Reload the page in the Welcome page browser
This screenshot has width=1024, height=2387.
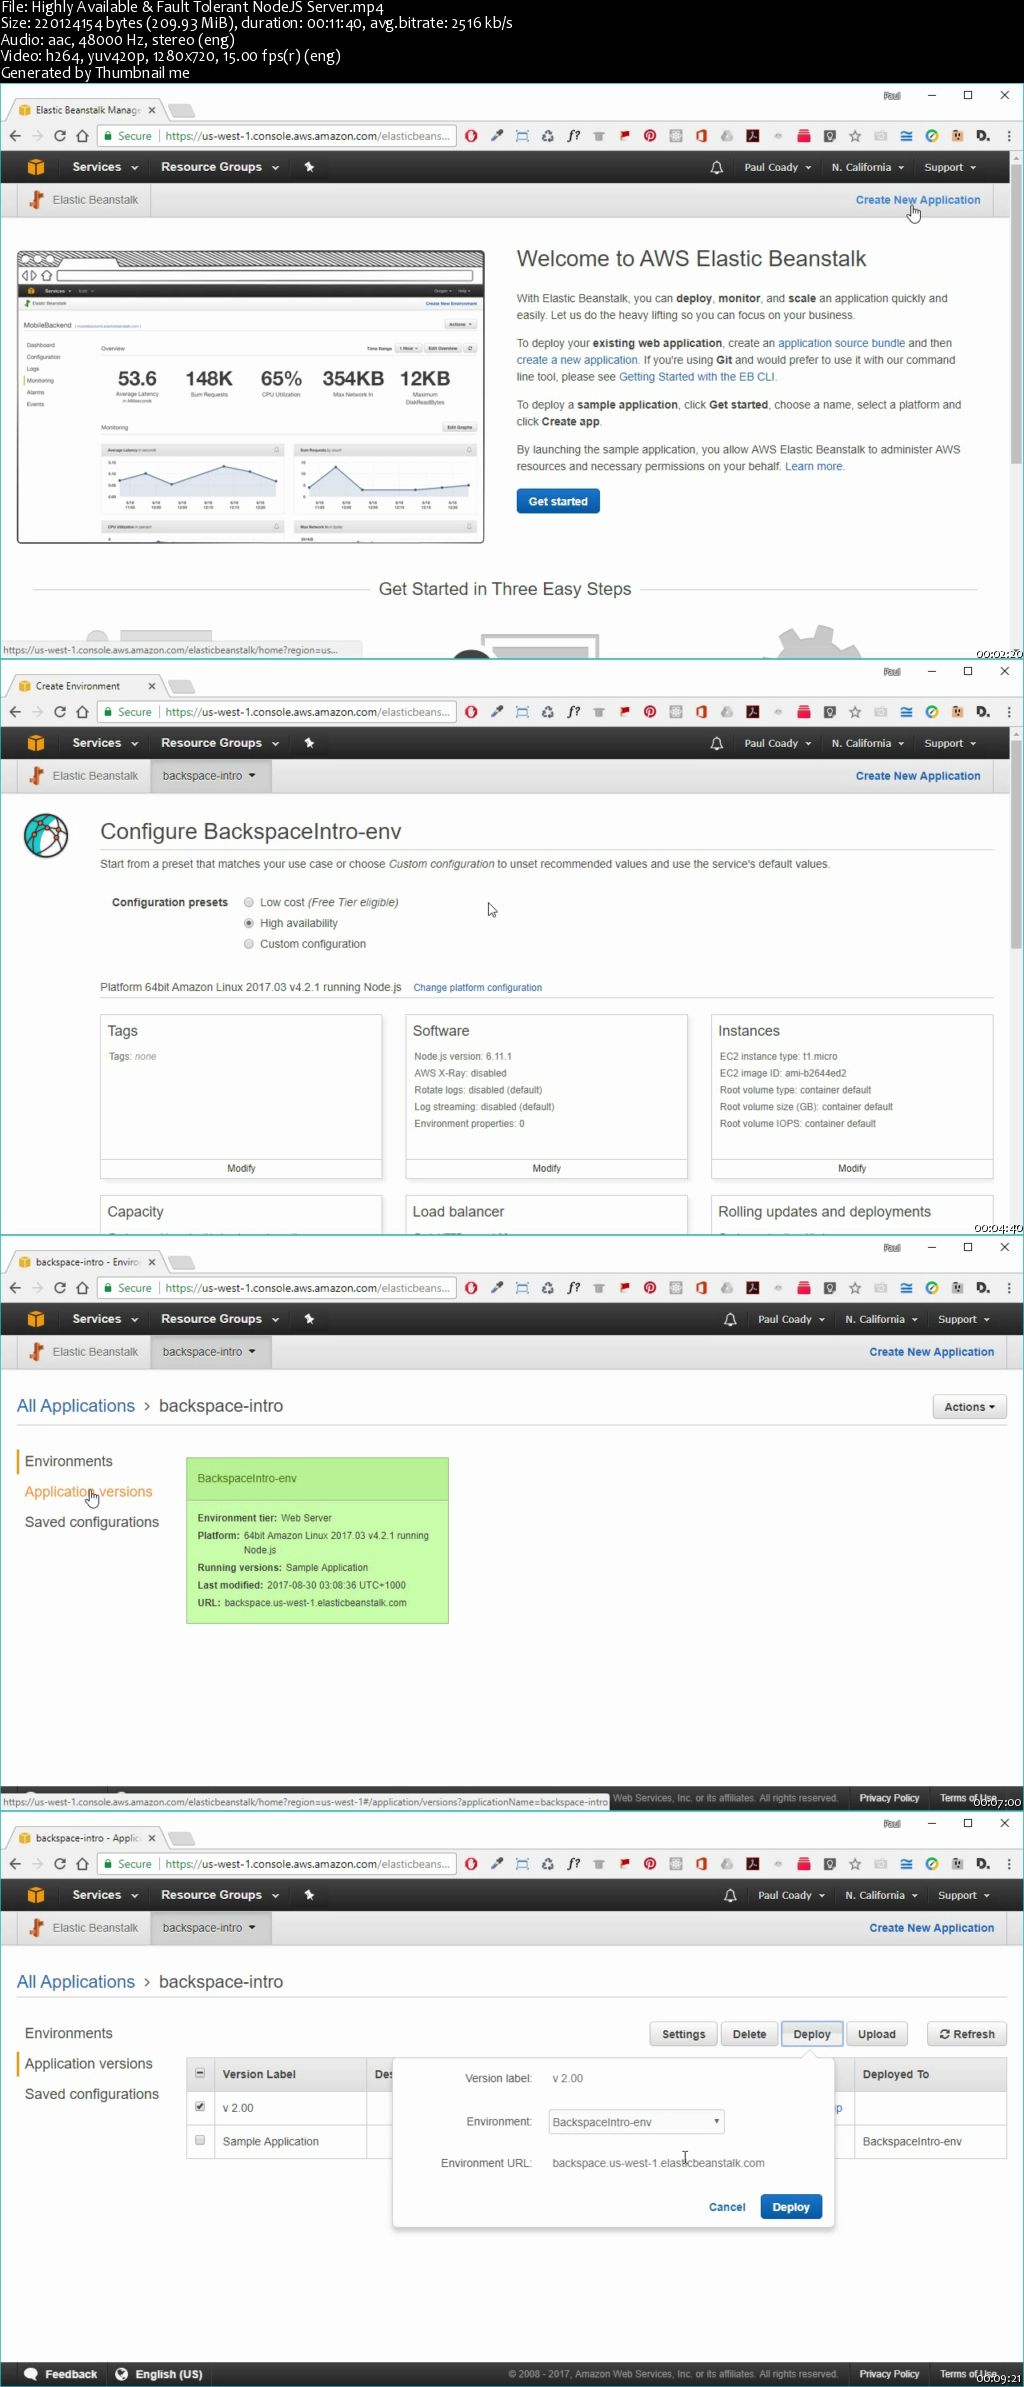(x=60, y=136)
